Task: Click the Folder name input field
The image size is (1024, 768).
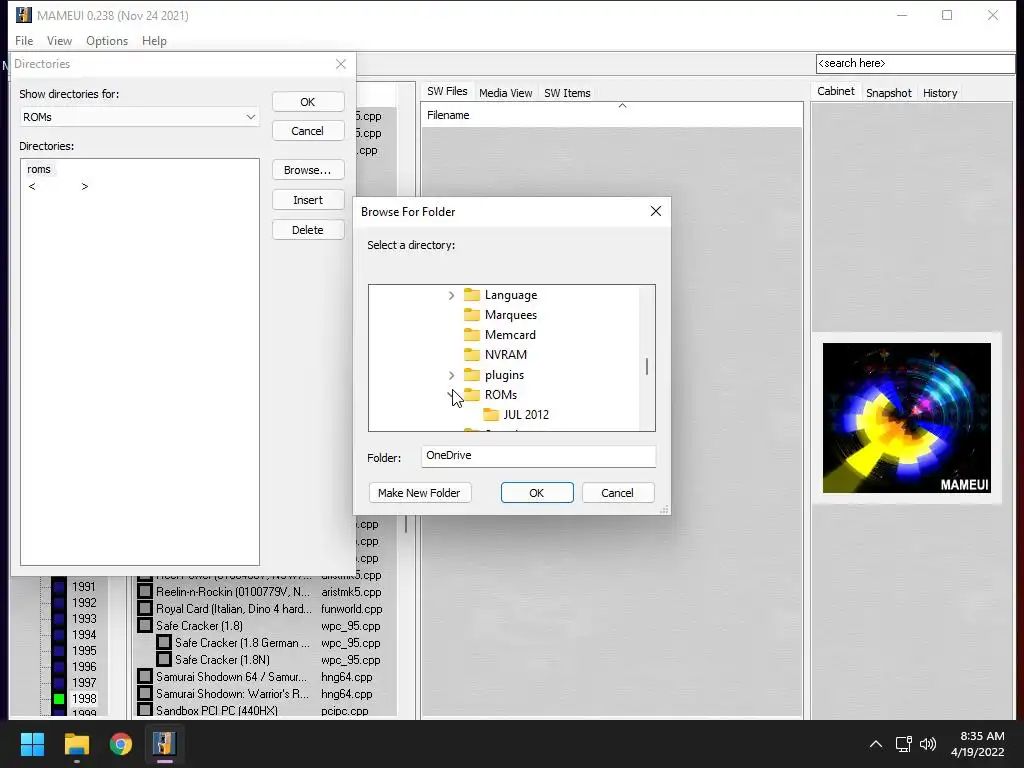Action: [538, 456]
